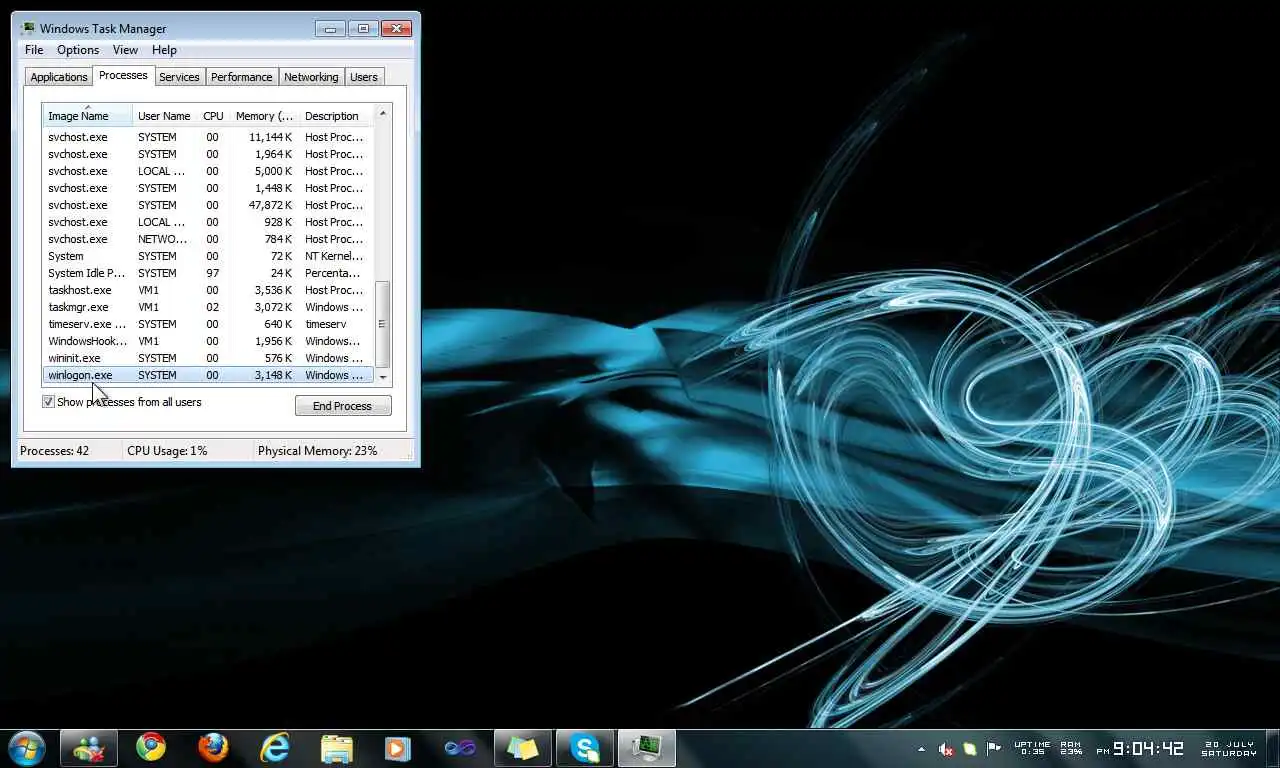
Task: Click the green tray icon beside the volume
Action: click(x=969, y=748)
